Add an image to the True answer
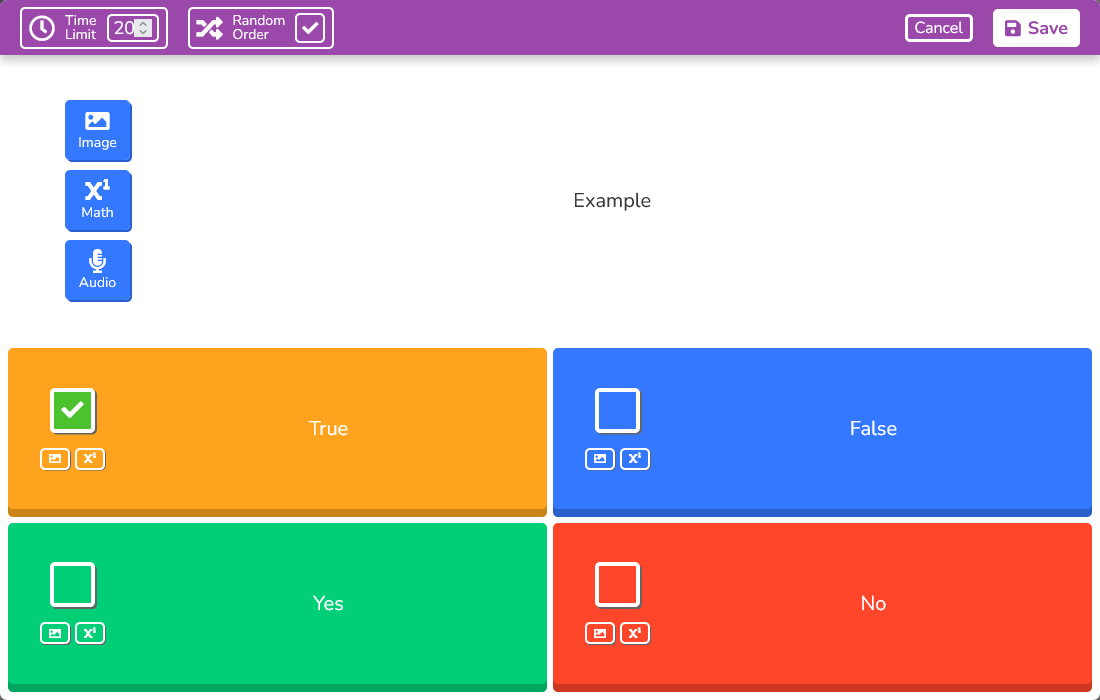This screenshot has width=1100, height=700. 55,459
